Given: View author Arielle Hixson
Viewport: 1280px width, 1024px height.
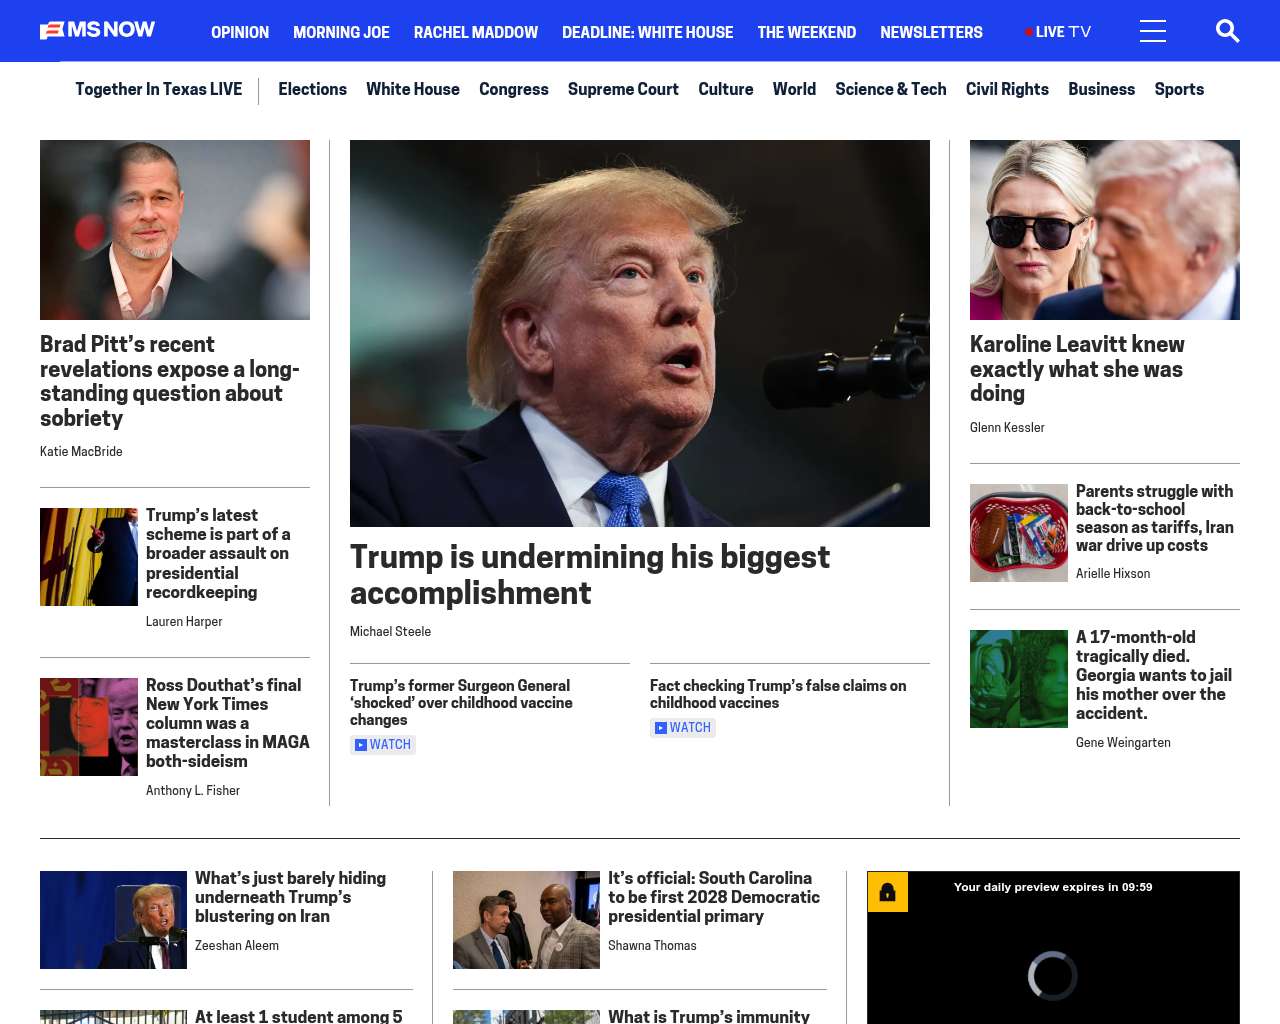Looking at the screenshot, I should point(1113,574).
